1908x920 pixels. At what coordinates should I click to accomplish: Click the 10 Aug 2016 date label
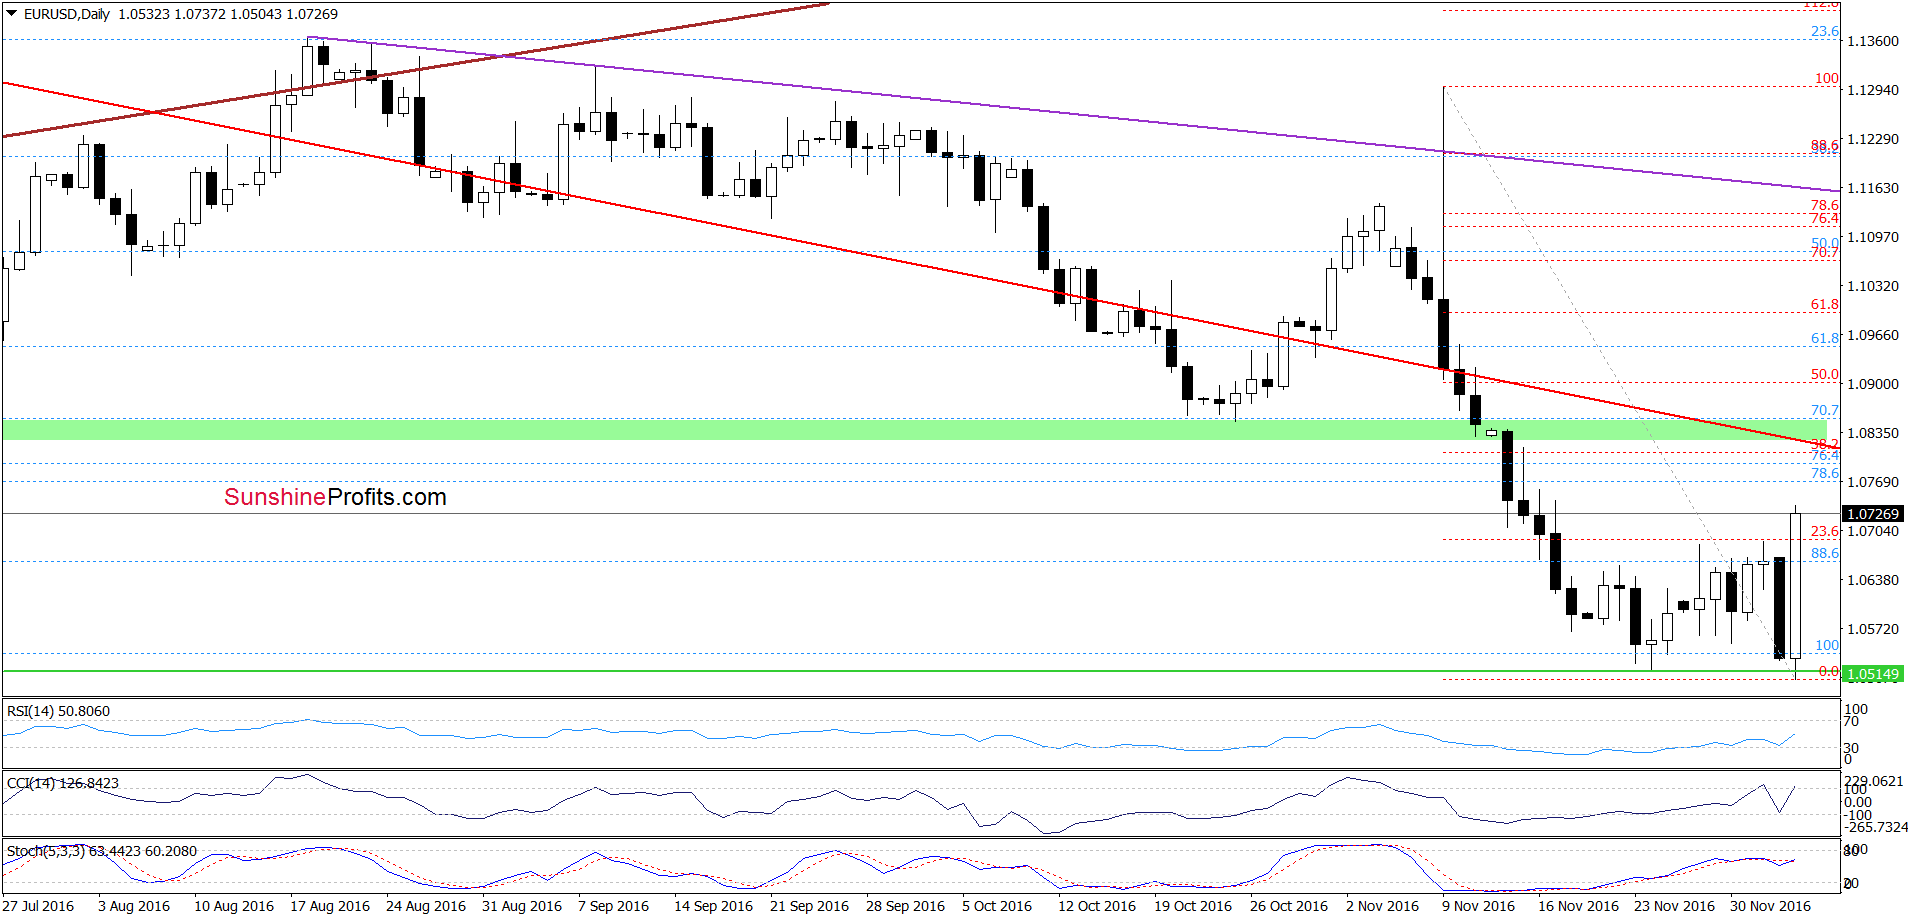point(234,906)
